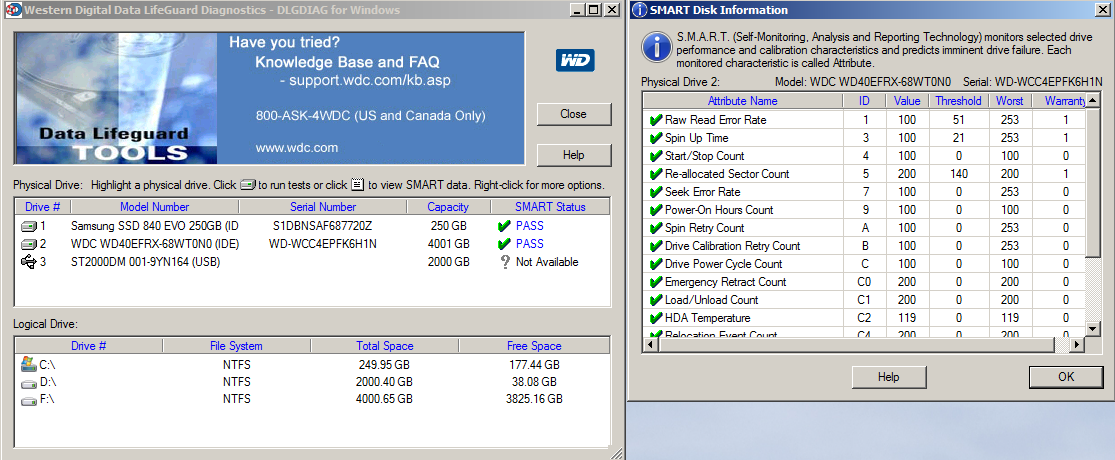
Task: Click checkmark beside Power-On Hours Count
Action: (x=656, y=210)
